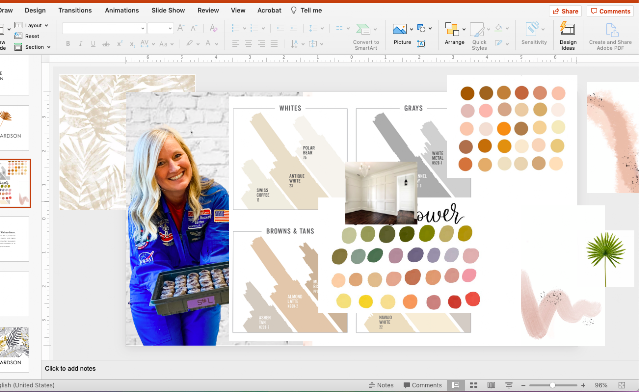
Task: Start Slide Show from status bar
Action: pos(509,385)
